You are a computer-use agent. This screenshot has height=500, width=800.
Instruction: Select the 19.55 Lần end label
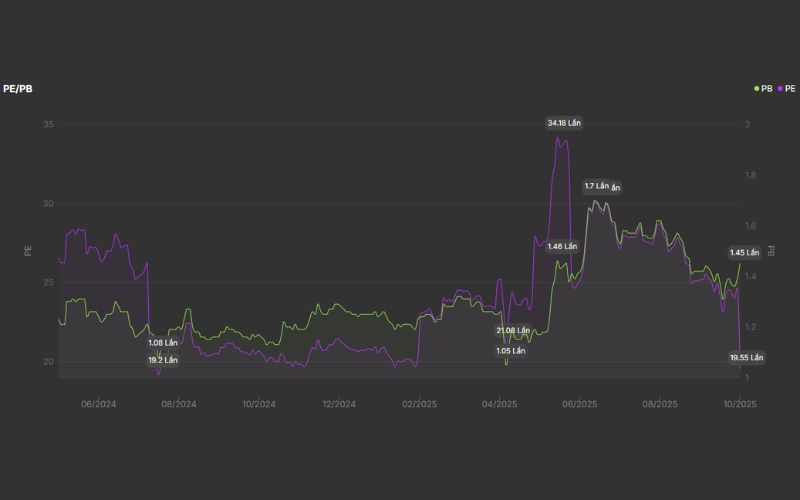[746, 357]
